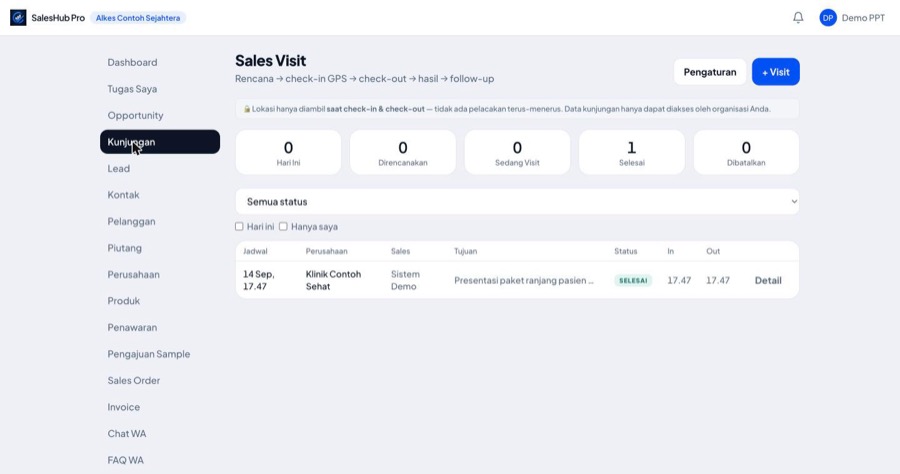Open Lead in the sidebar

[119, 168]
